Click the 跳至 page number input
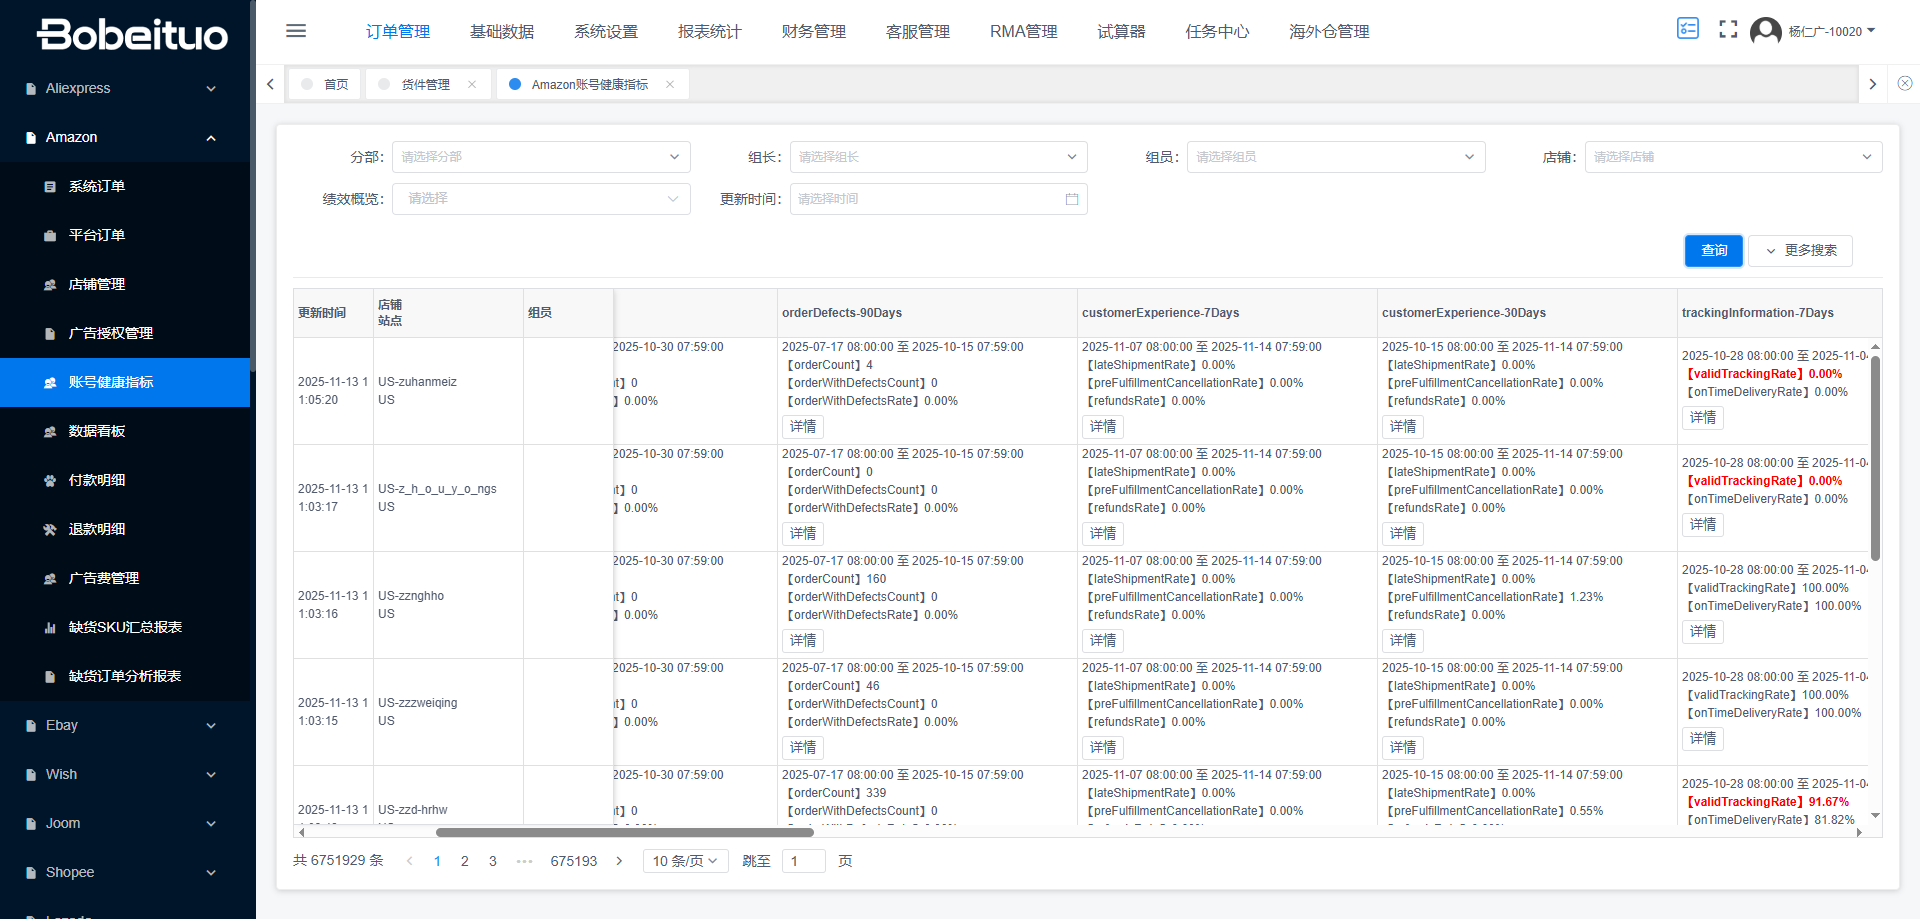Screen dimensions: 1920x919 (x=803, y=861)
